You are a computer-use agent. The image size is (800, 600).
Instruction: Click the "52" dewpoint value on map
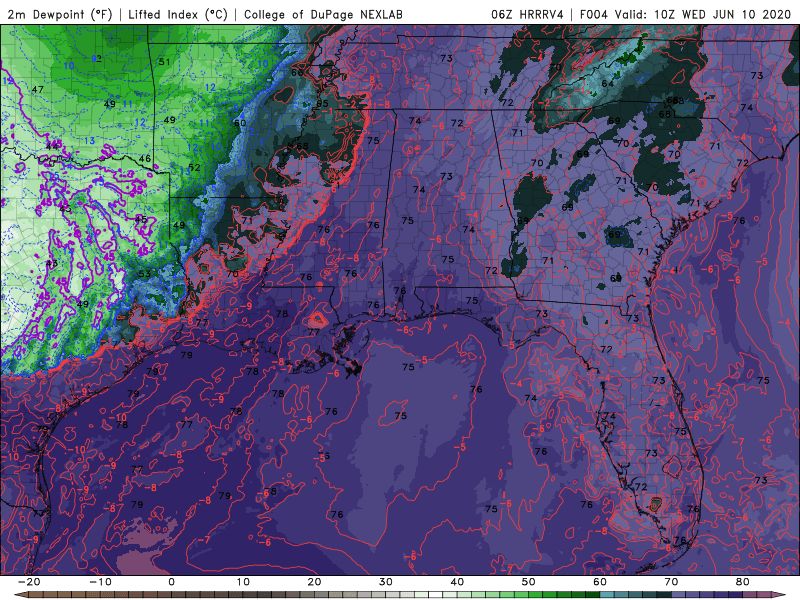(194, 167)
